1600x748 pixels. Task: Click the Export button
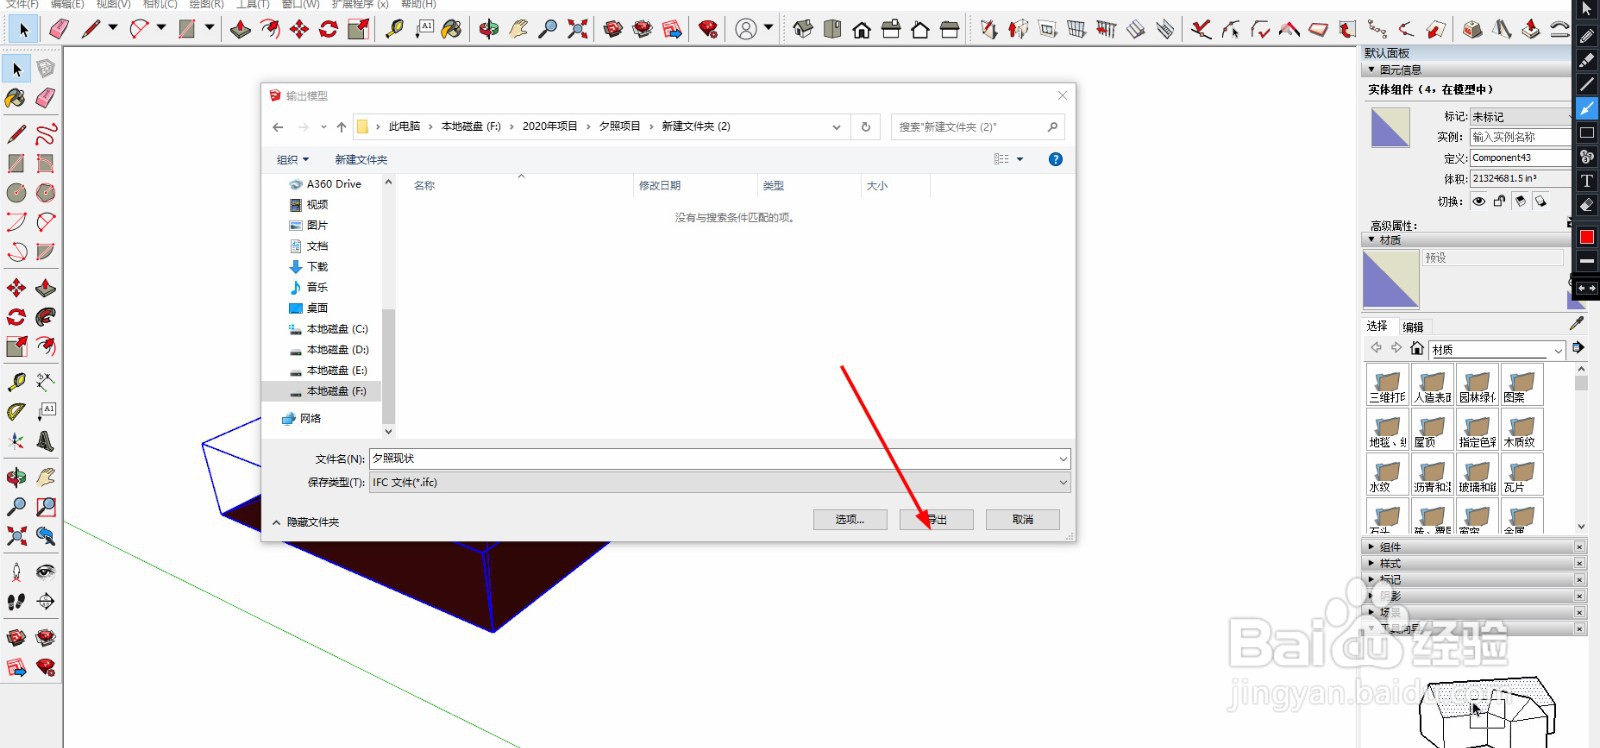coord(936,520)
